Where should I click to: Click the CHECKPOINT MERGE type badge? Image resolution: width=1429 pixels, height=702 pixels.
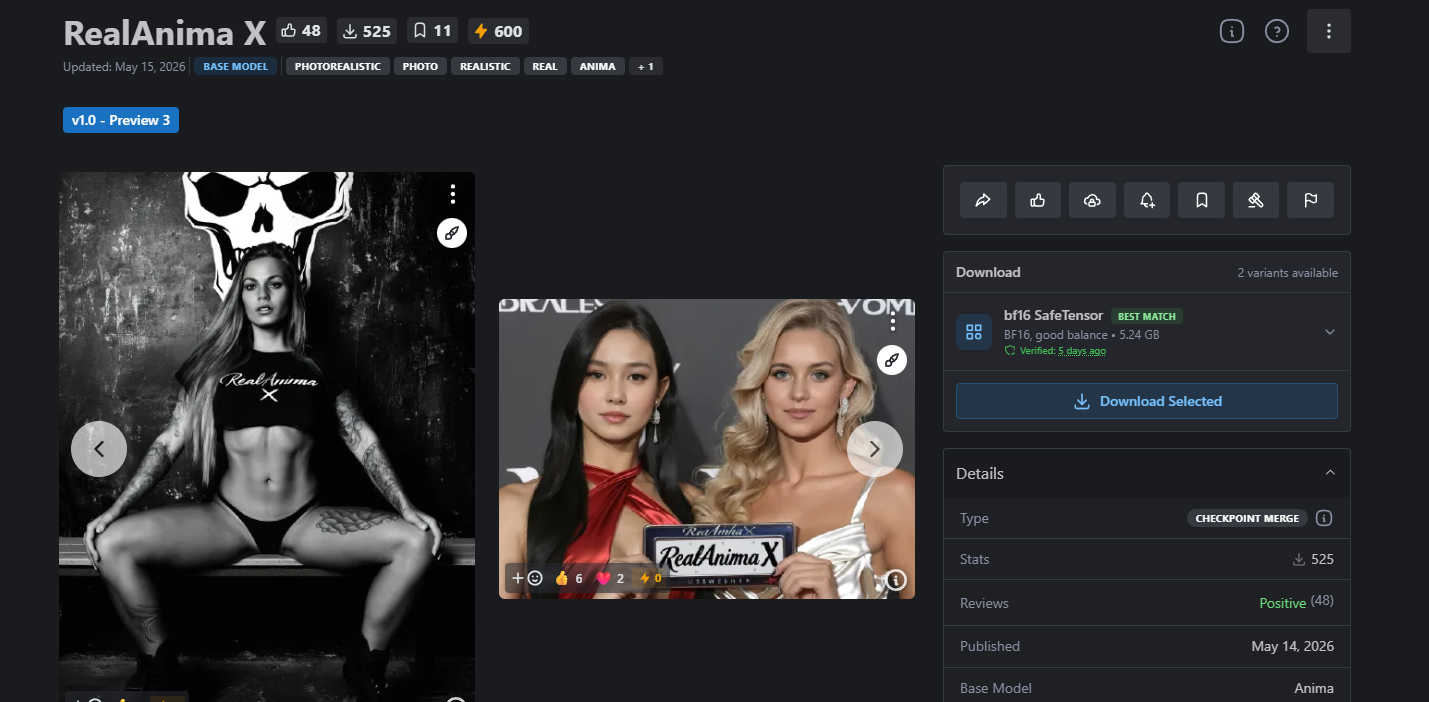(x=1248, y=518)
